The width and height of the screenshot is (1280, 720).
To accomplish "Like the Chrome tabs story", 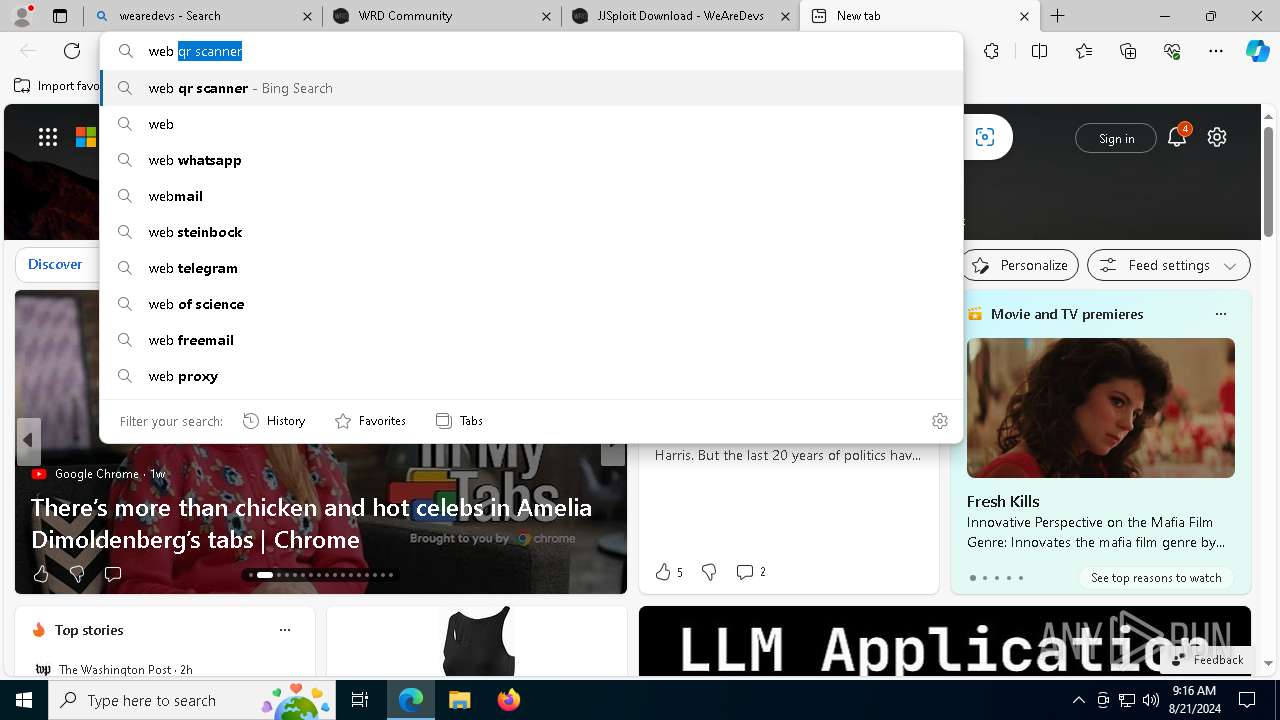I will tap(41, 574).
